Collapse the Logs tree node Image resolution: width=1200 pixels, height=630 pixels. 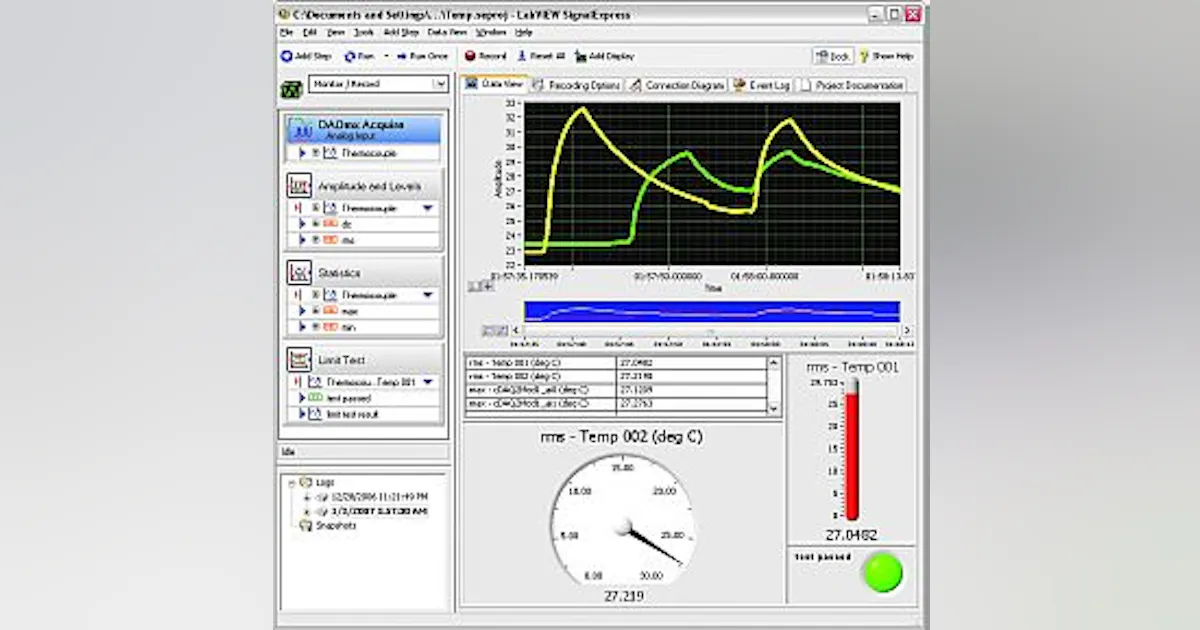point(291,482)
